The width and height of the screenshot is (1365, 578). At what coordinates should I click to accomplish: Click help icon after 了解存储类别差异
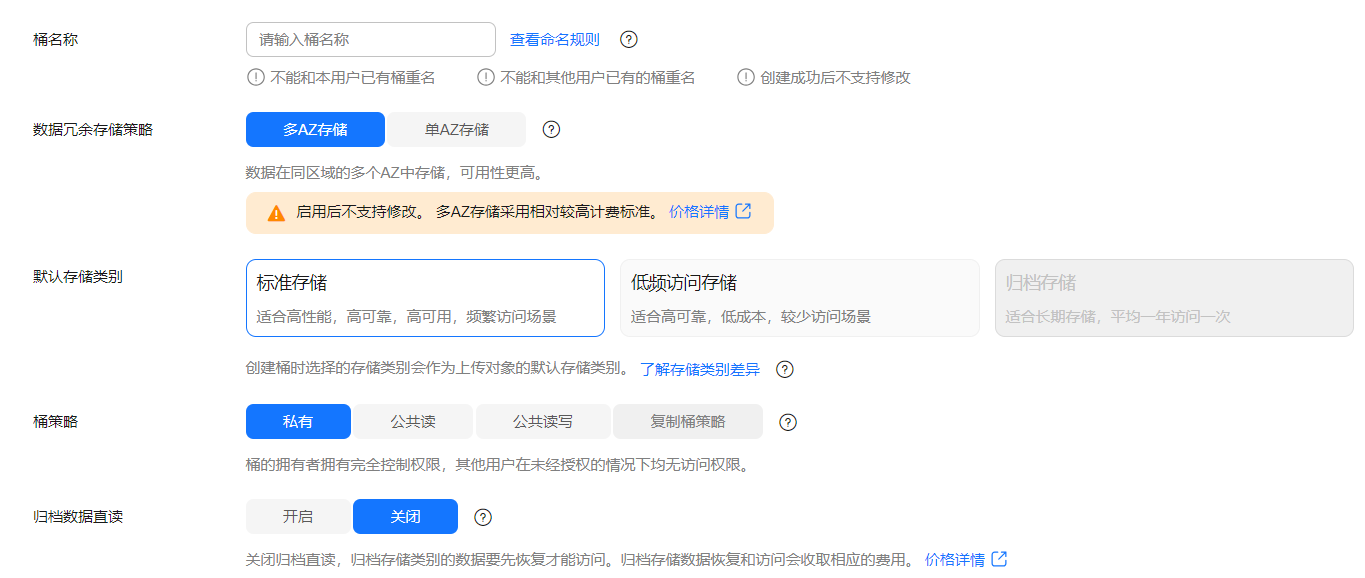pos(785,370)
